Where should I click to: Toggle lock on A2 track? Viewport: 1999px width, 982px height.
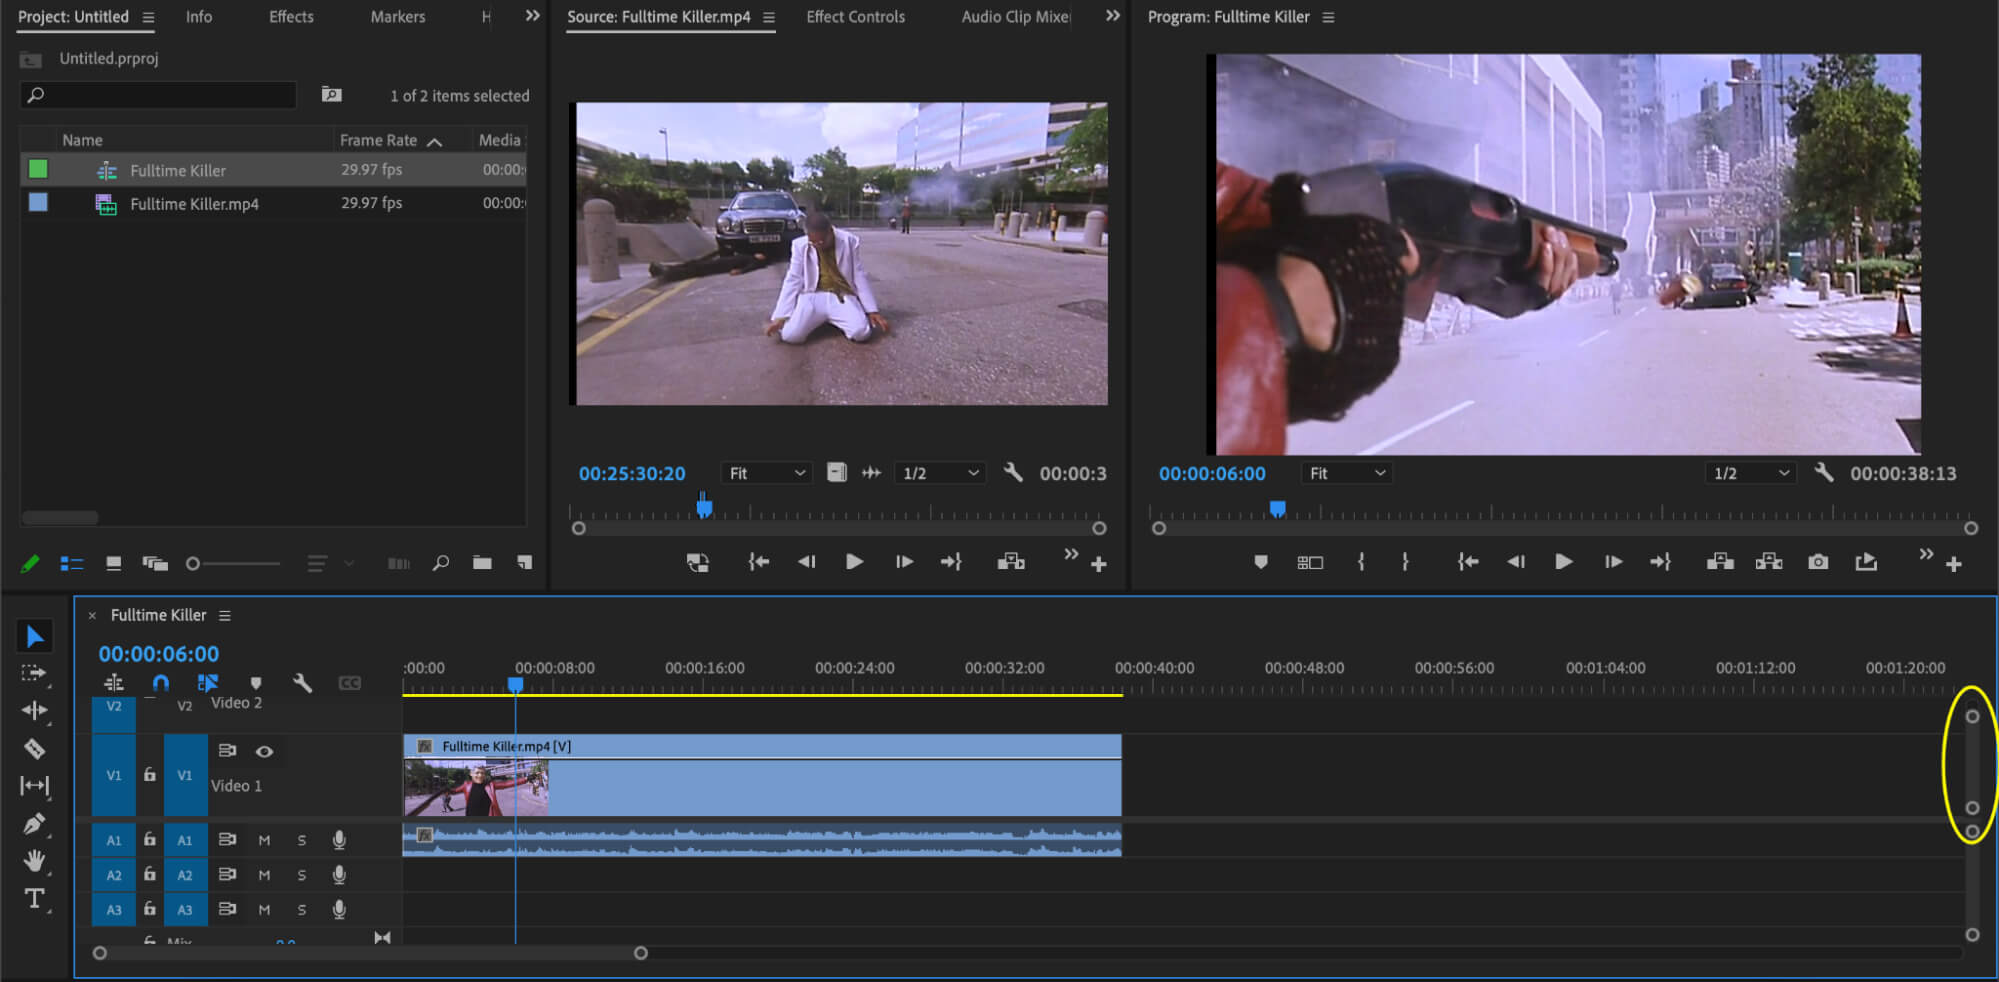click(149, 874)
